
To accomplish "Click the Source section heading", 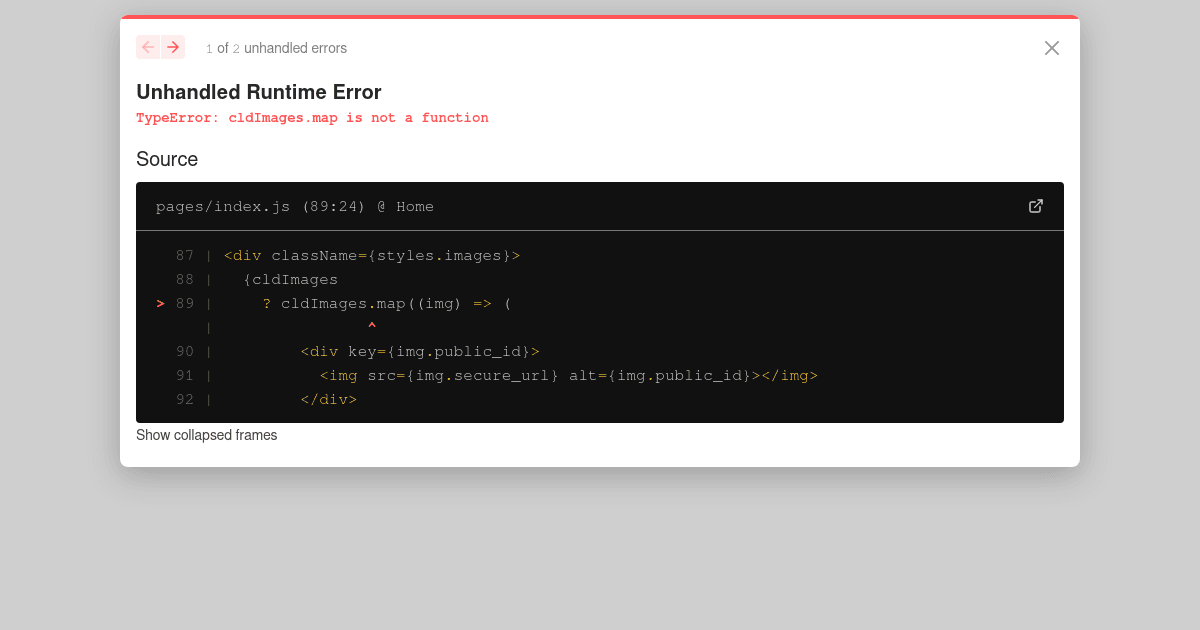I will click(x=167, y=159).
